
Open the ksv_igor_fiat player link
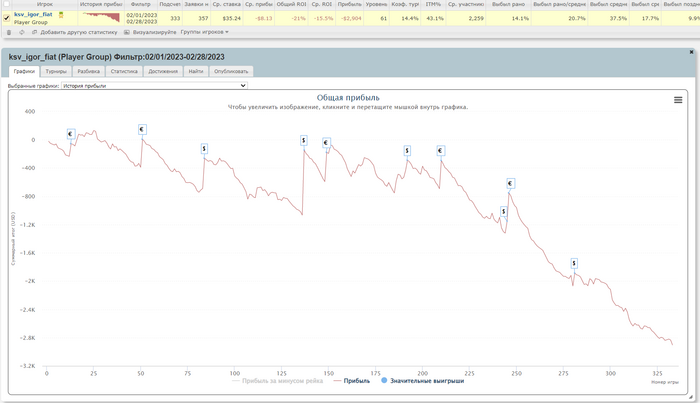33,15
